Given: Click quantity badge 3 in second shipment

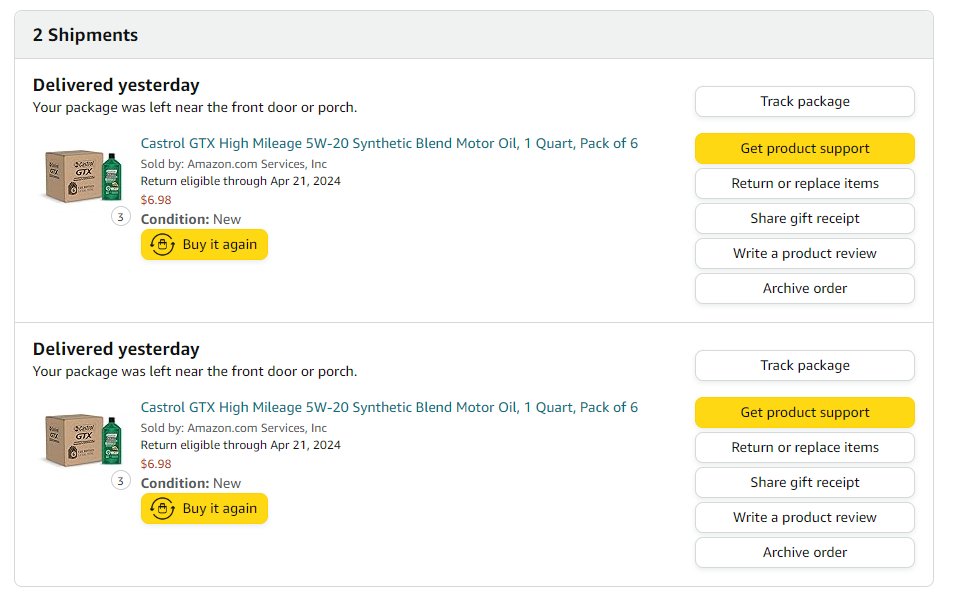Looking at the screenshot, I should click(x=121, y=480).
